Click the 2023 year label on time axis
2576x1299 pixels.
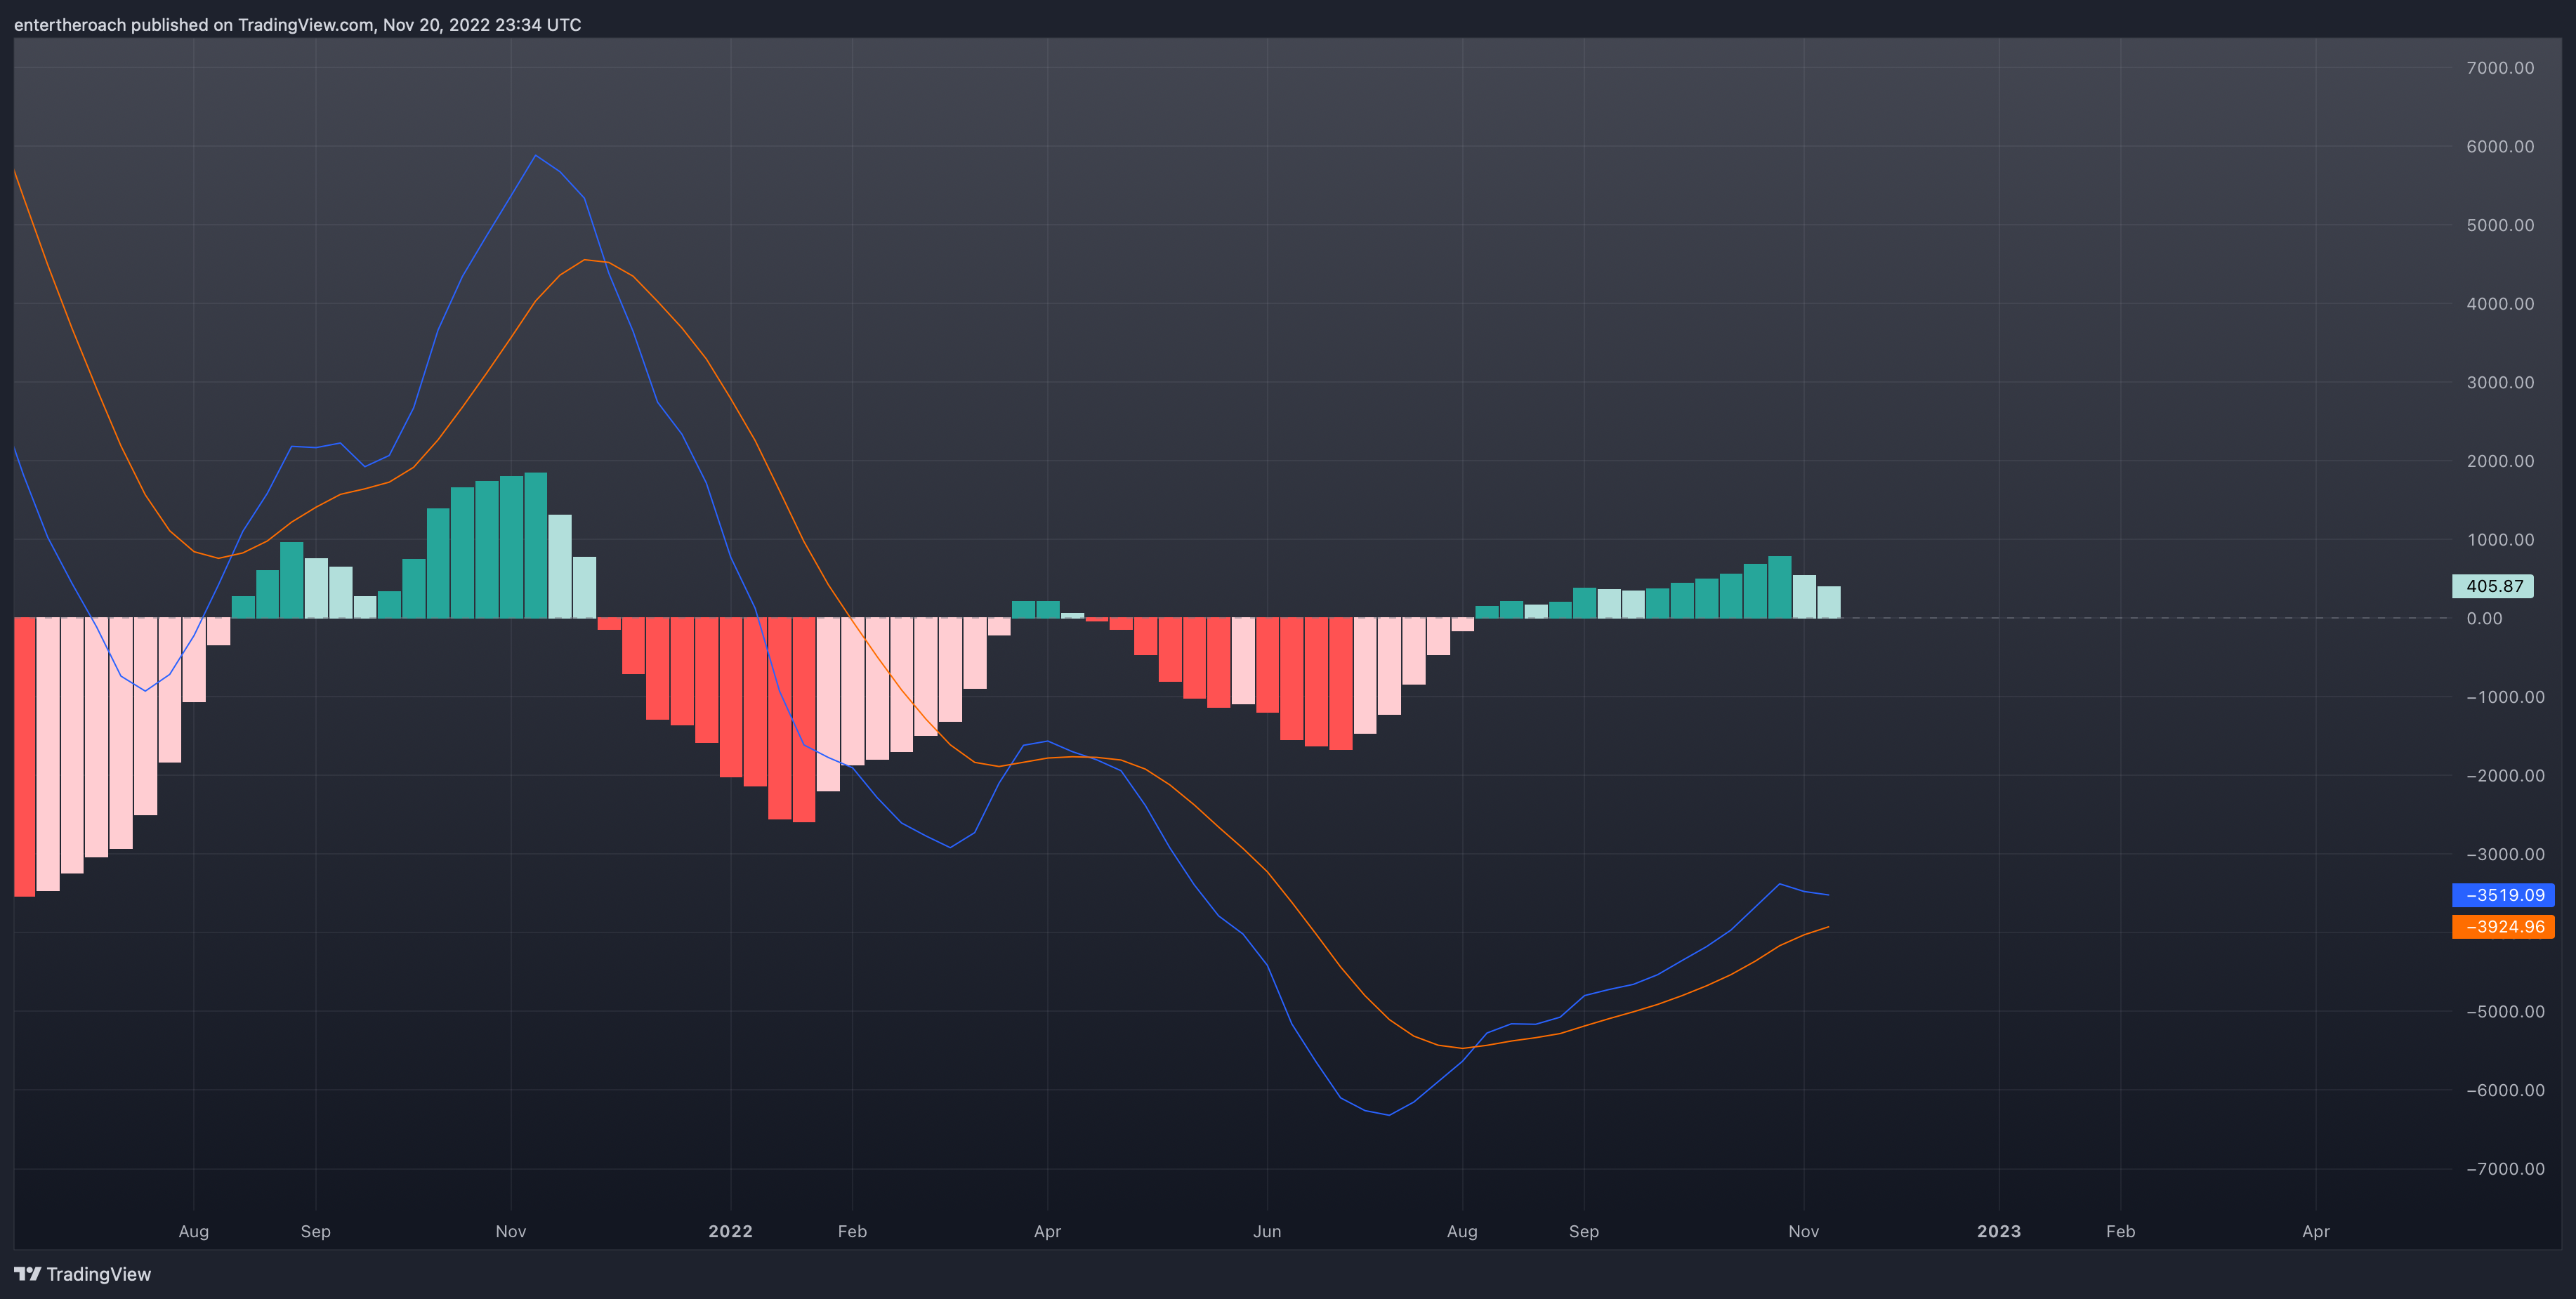(x=1998, y=1231)
